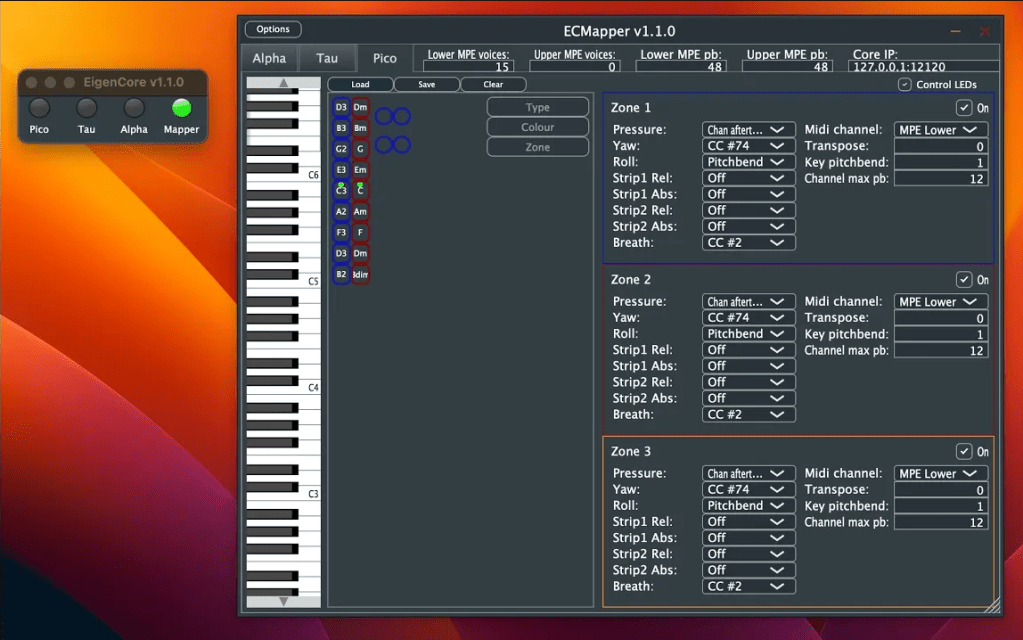Turn off Zone 3 via its On checkbox
This screenshot has height=640, width=1023.
point(964,451)
